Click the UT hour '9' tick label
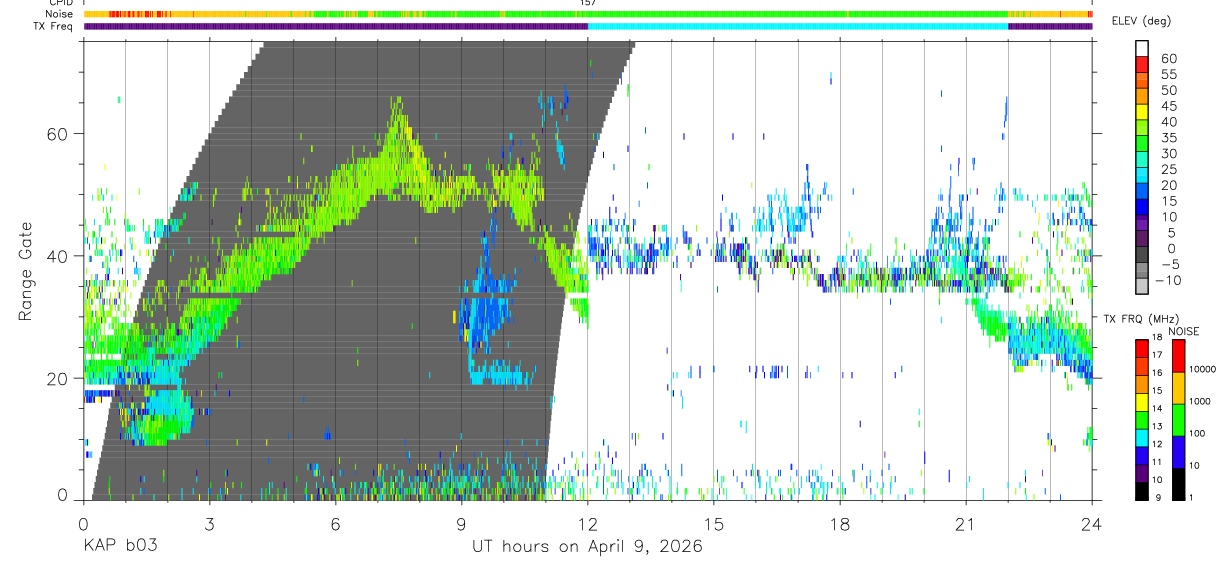The image size is (1228, 567). 461,523
